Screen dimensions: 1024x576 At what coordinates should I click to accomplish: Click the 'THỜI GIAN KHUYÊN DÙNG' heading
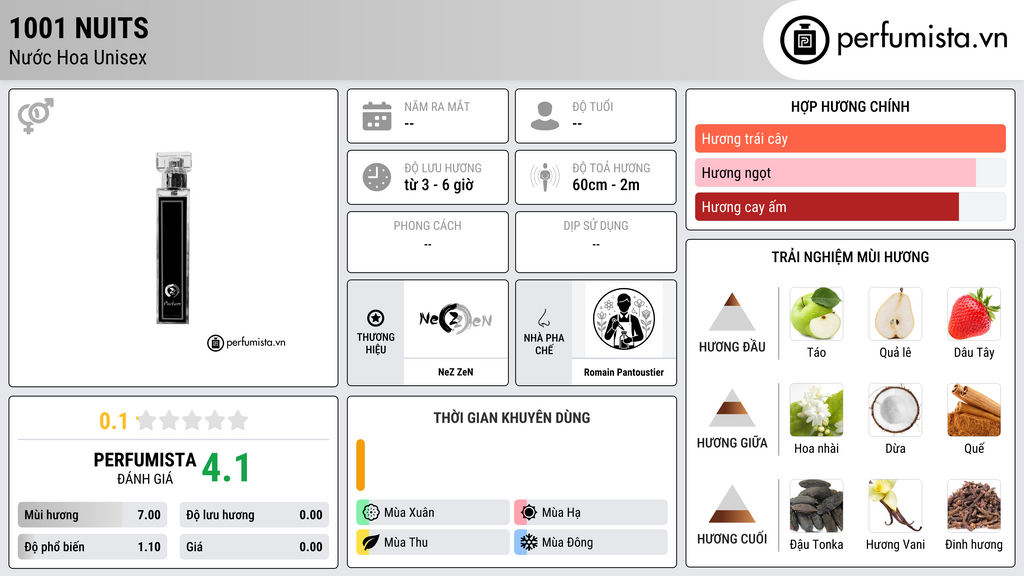(512, 418)
